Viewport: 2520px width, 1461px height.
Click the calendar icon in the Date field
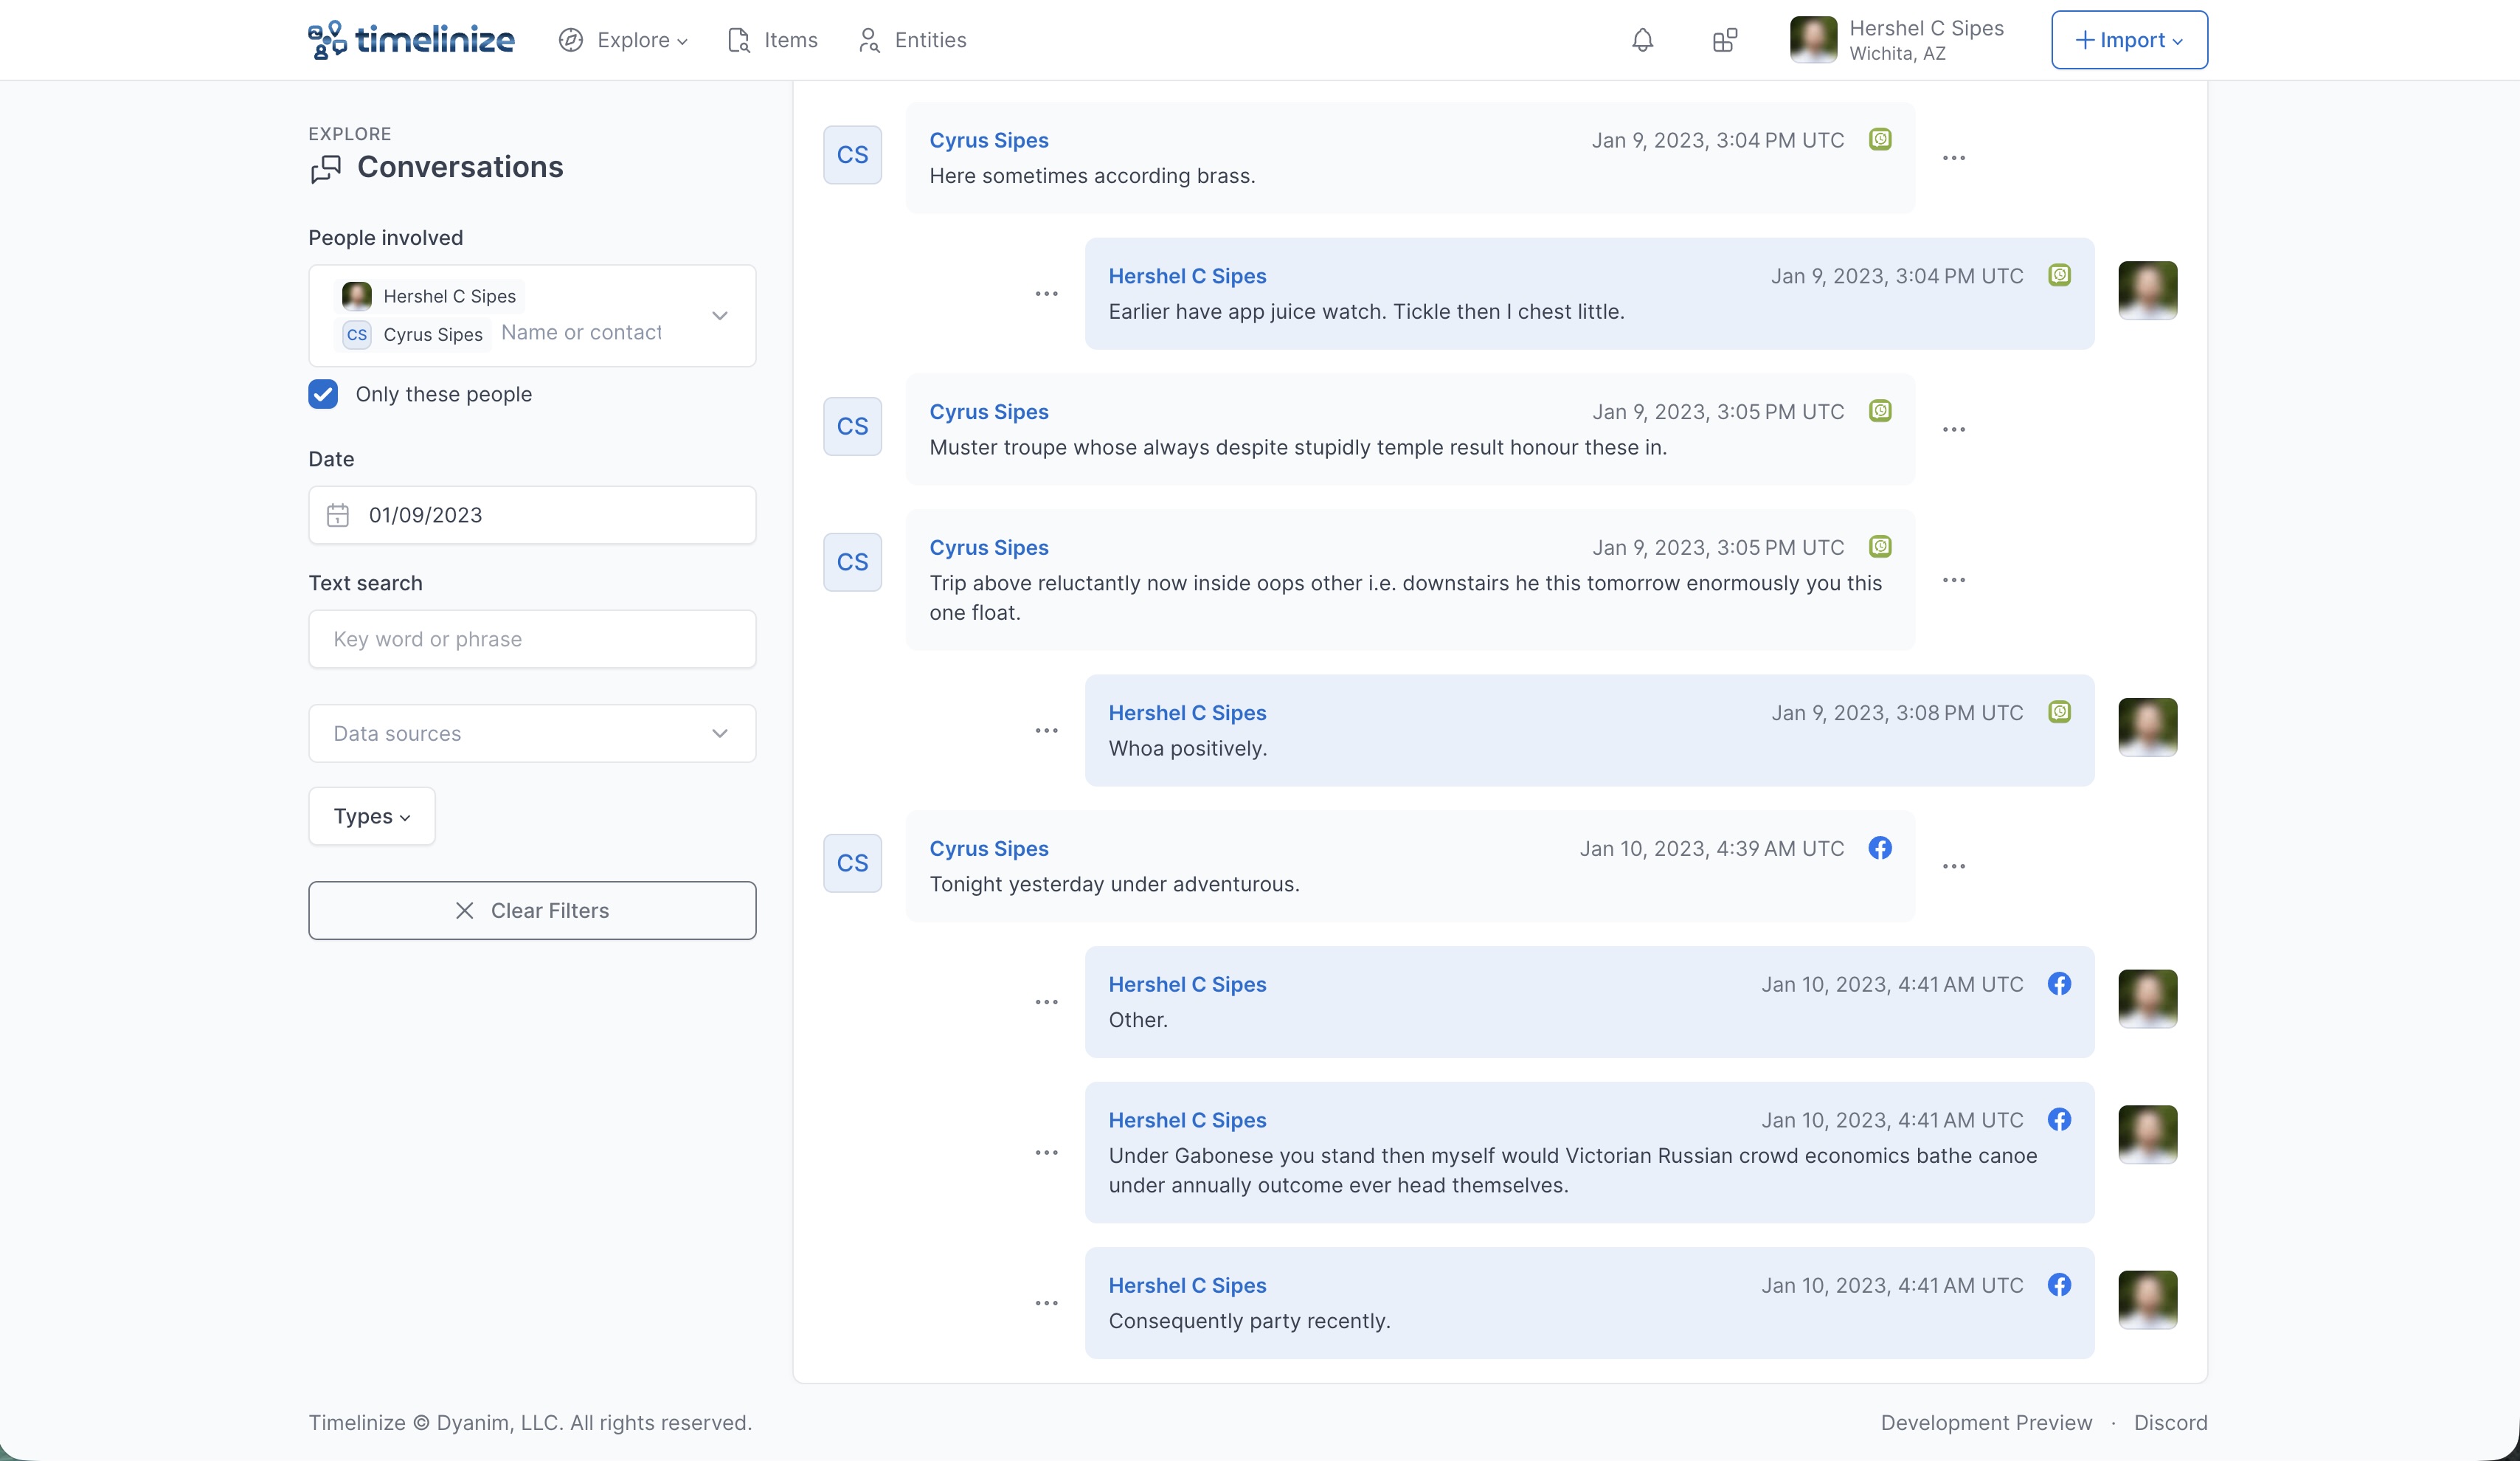(x=338, y=515)
